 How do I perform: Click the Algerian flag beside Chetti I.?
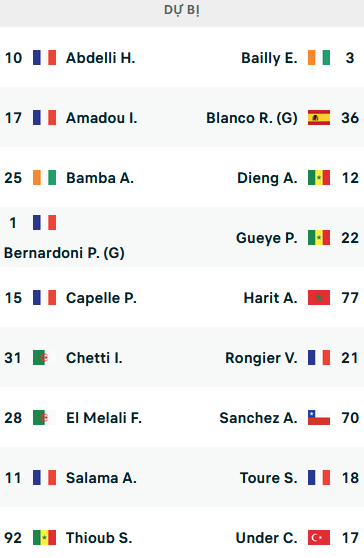(x=44, y=358)
